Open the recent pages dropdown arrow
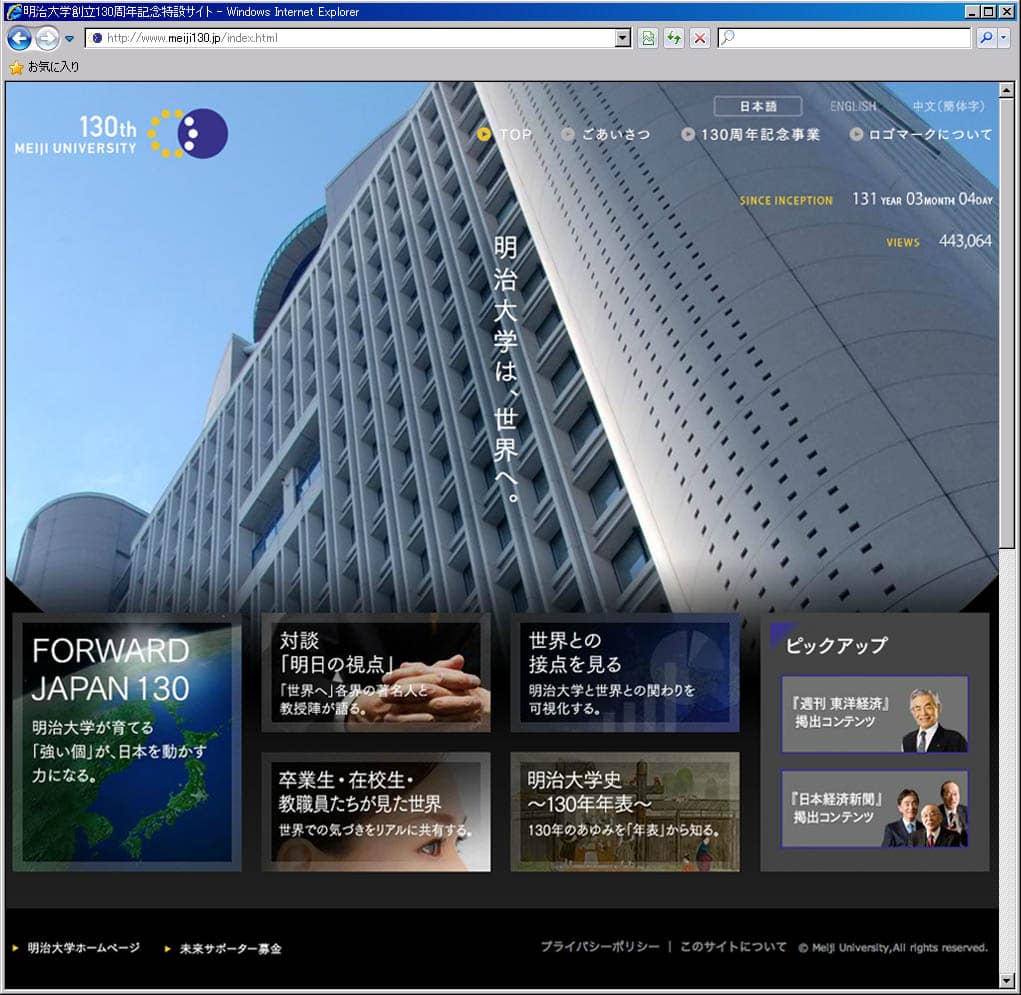The width and height of the screenshot is (1021, 995). click(70, 39)
